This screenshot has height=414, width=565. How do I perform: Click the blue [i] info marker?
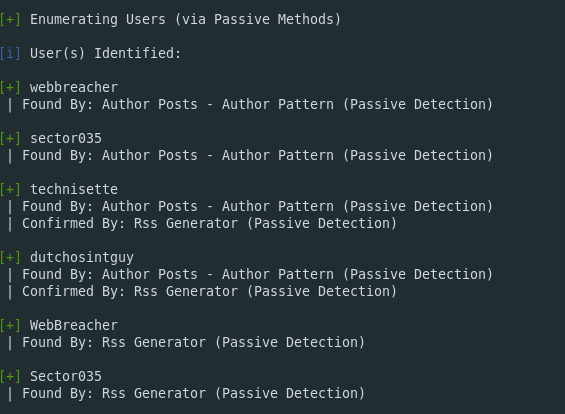click(x=10, y=54)
